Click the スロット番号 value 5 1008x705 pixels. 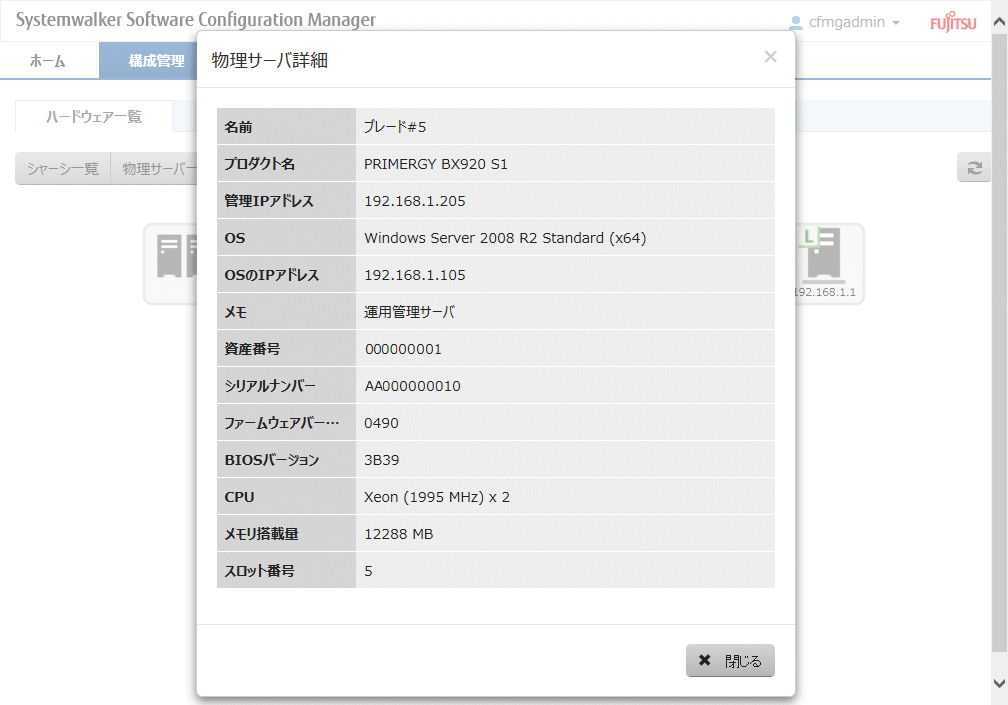(368, 571)
